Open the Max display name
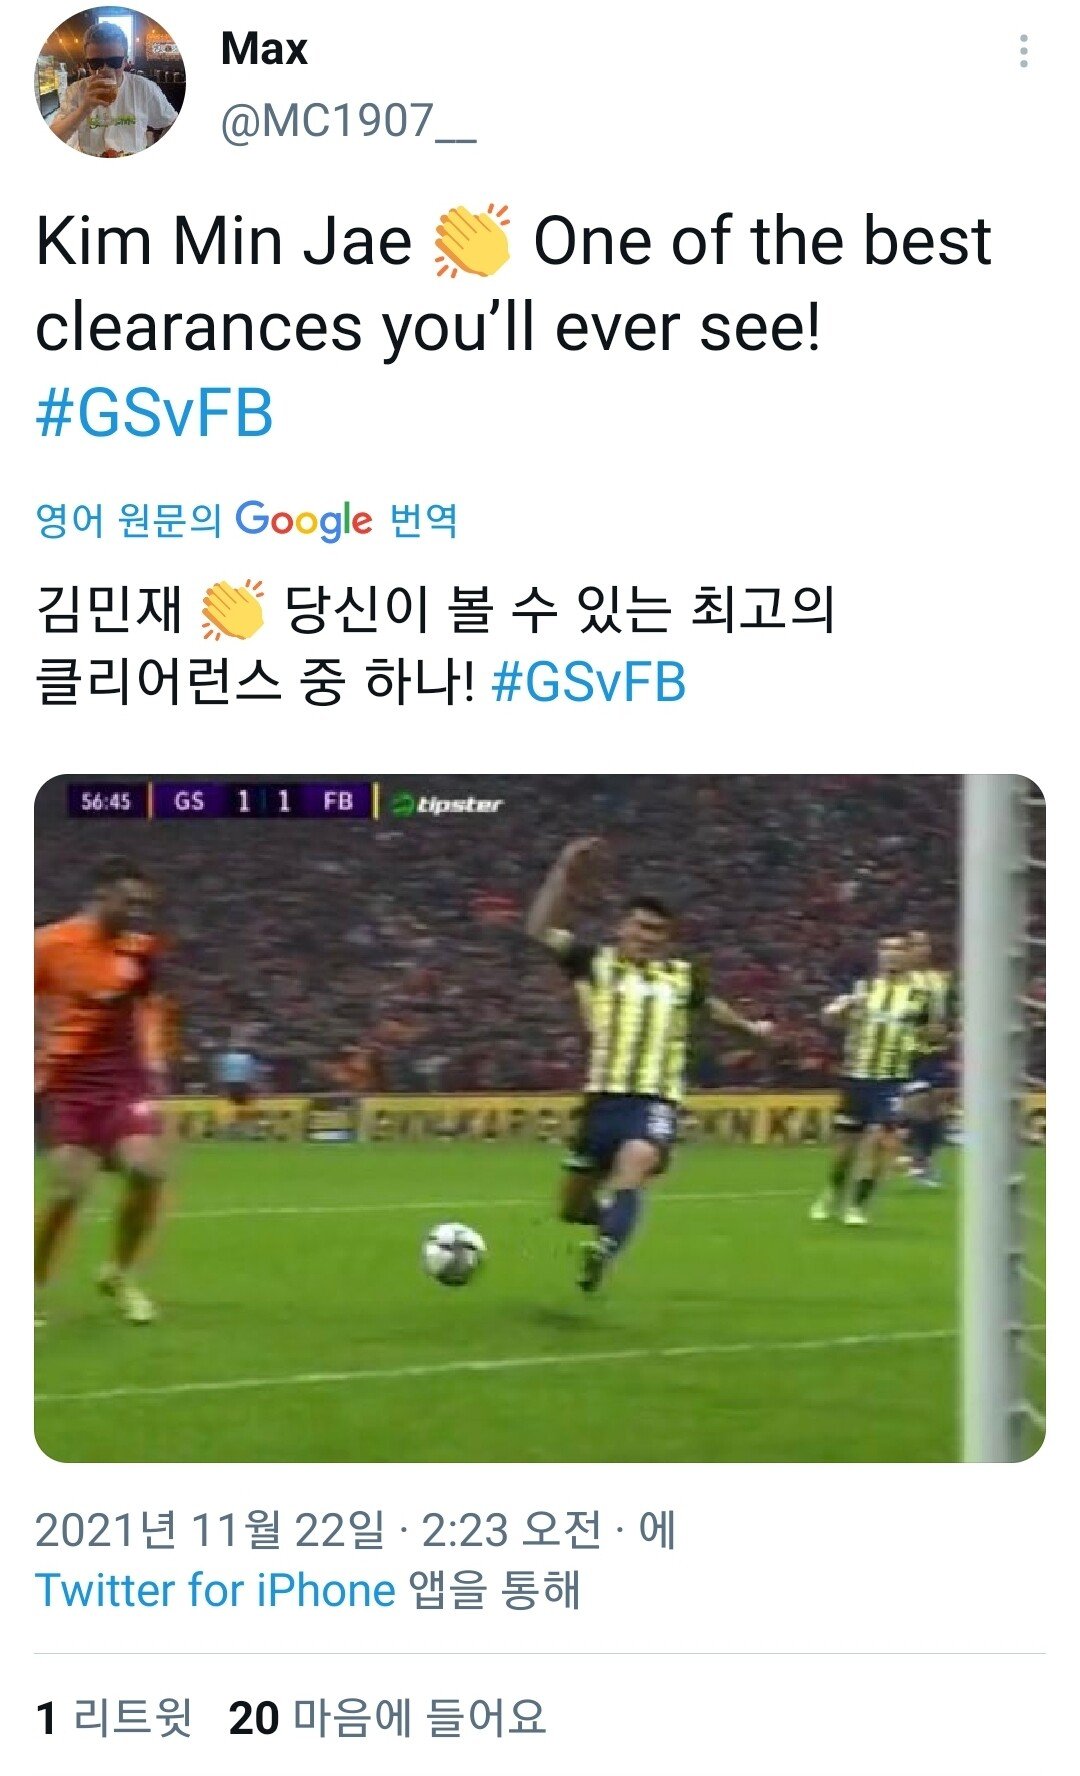This screenshot has height=1776, width=1080. pos(264,48)
